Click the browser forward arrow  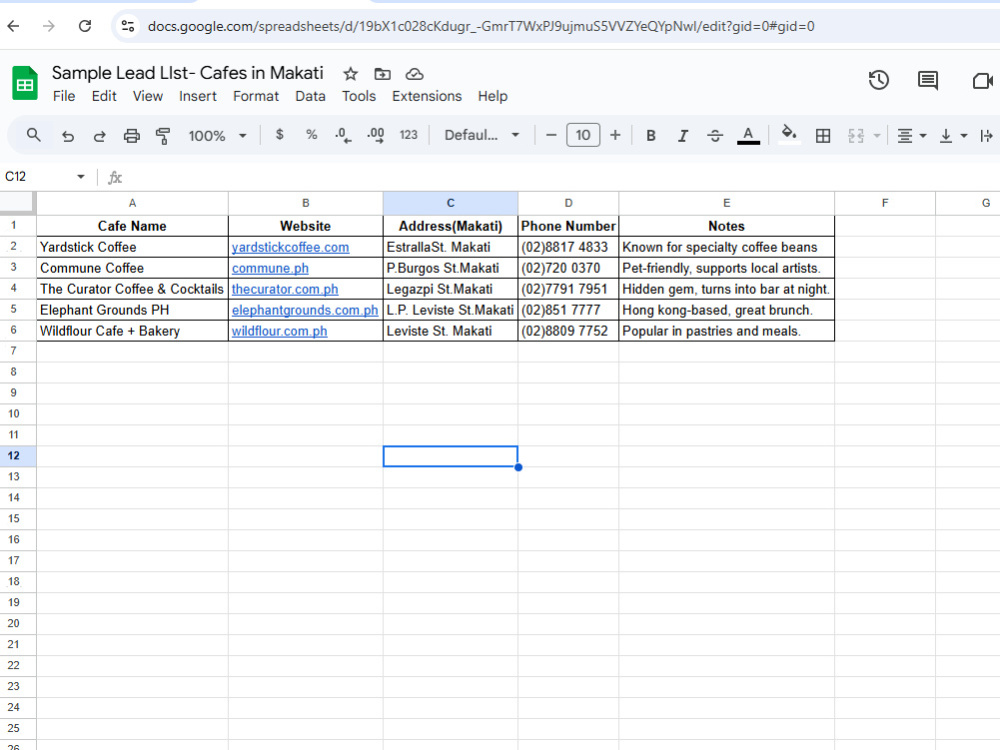click(x=48, y=26)
